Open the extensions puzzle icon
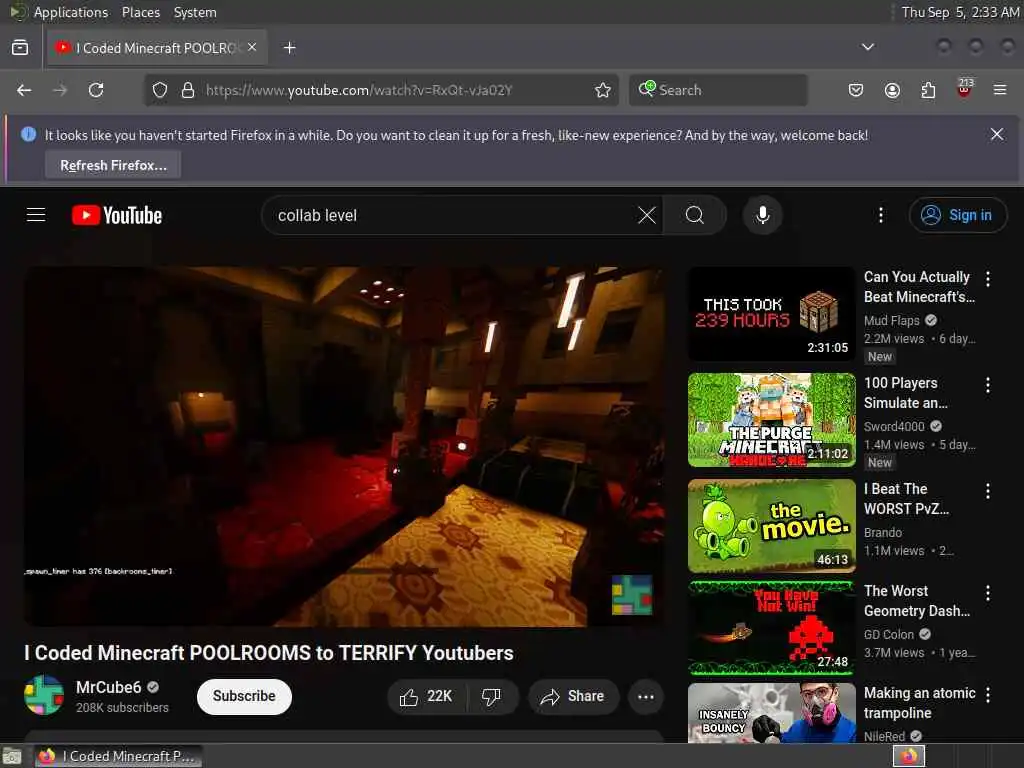This screenshot has width=1024, height=768. coord(928,90)
